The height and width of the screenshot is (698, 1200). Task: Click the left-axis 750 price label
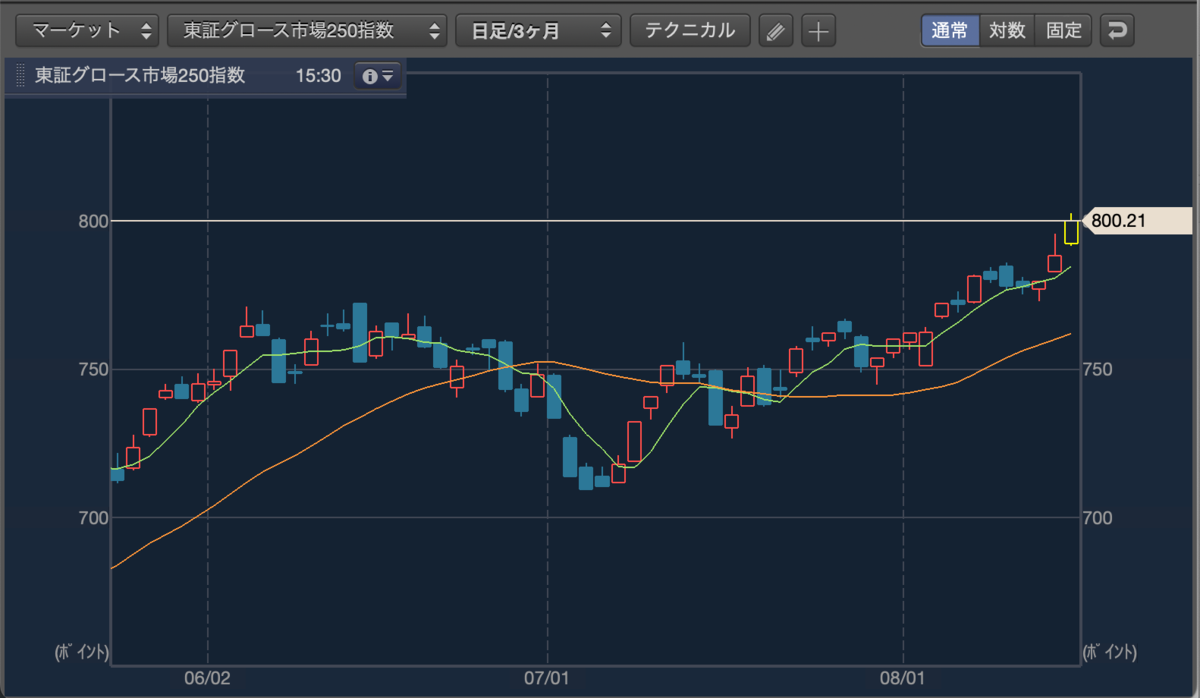pyautogui.click(x=92, y=369)
